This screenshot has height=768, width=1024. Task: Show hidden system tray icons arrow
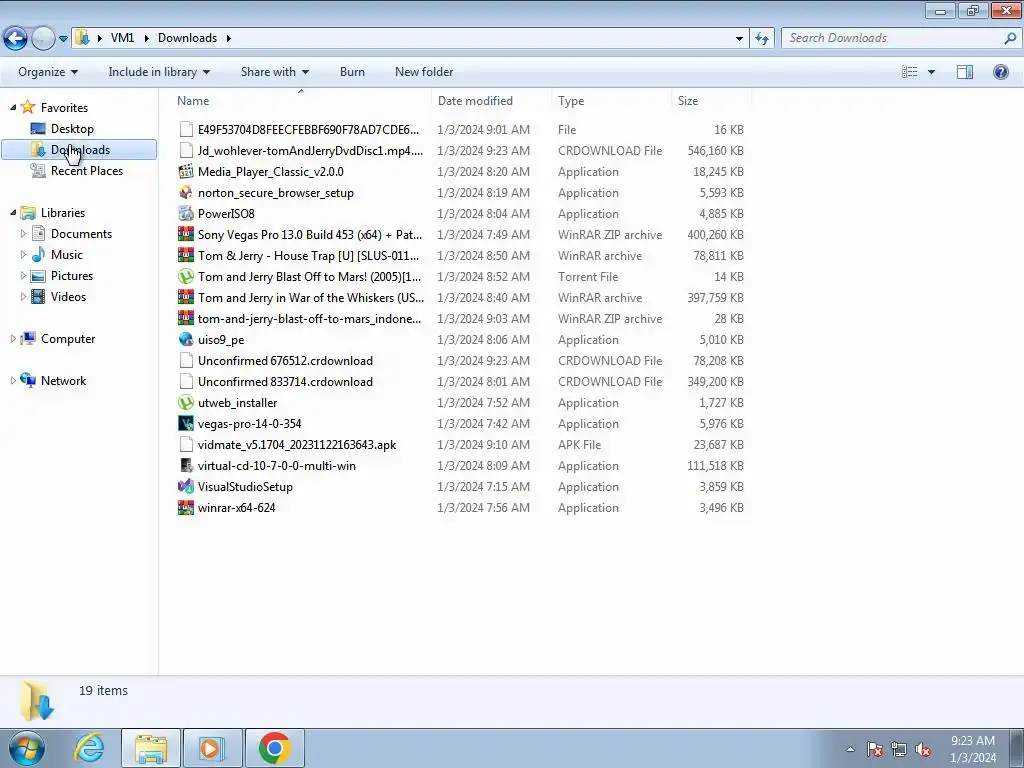click(850, 749)
